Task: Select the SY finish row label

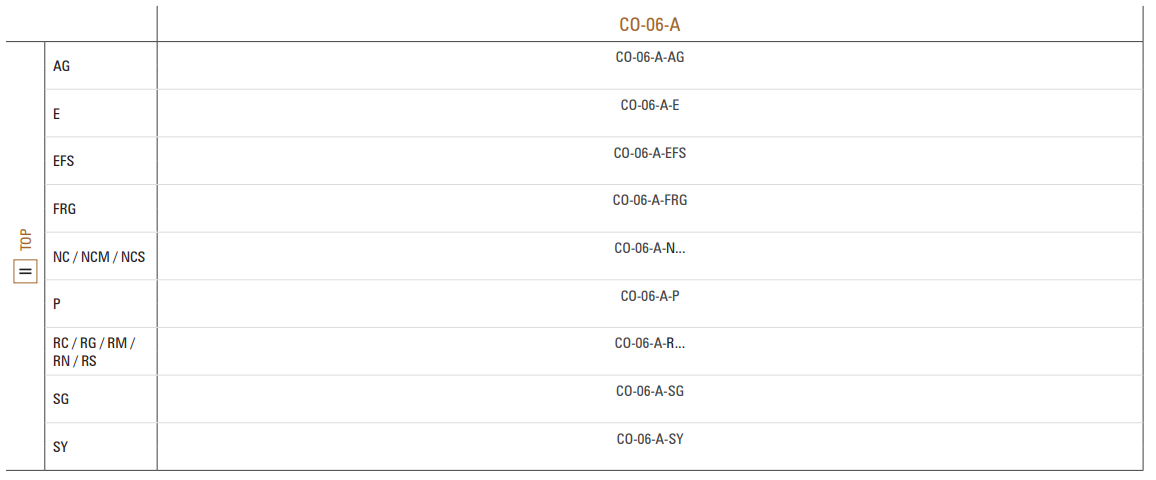Action: (x=60, y=448)
